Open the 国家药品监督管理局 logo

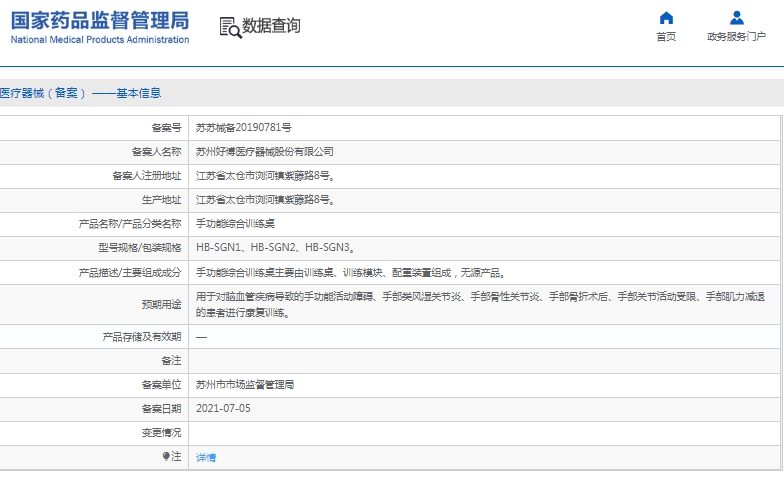(x=100, y=27)
